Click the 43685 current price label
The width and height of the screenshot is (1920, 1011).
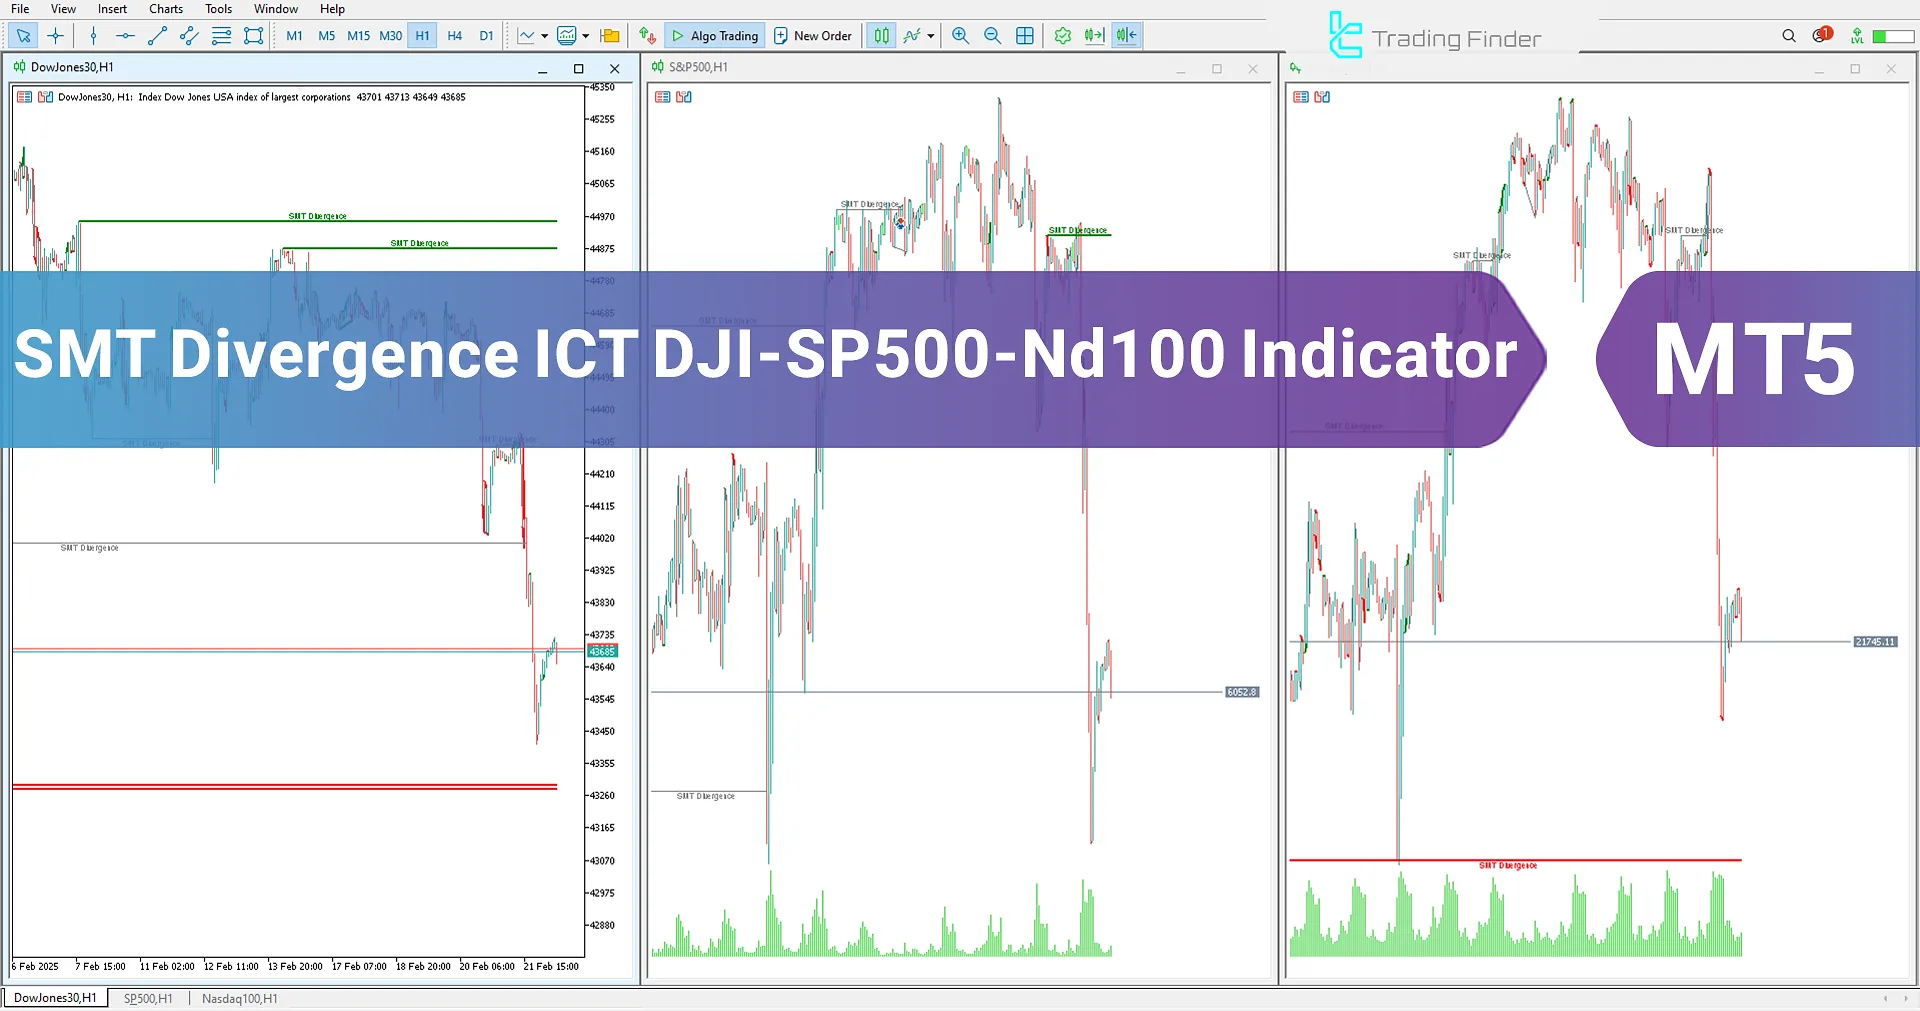pyautogui.click(x=602, y=651)
